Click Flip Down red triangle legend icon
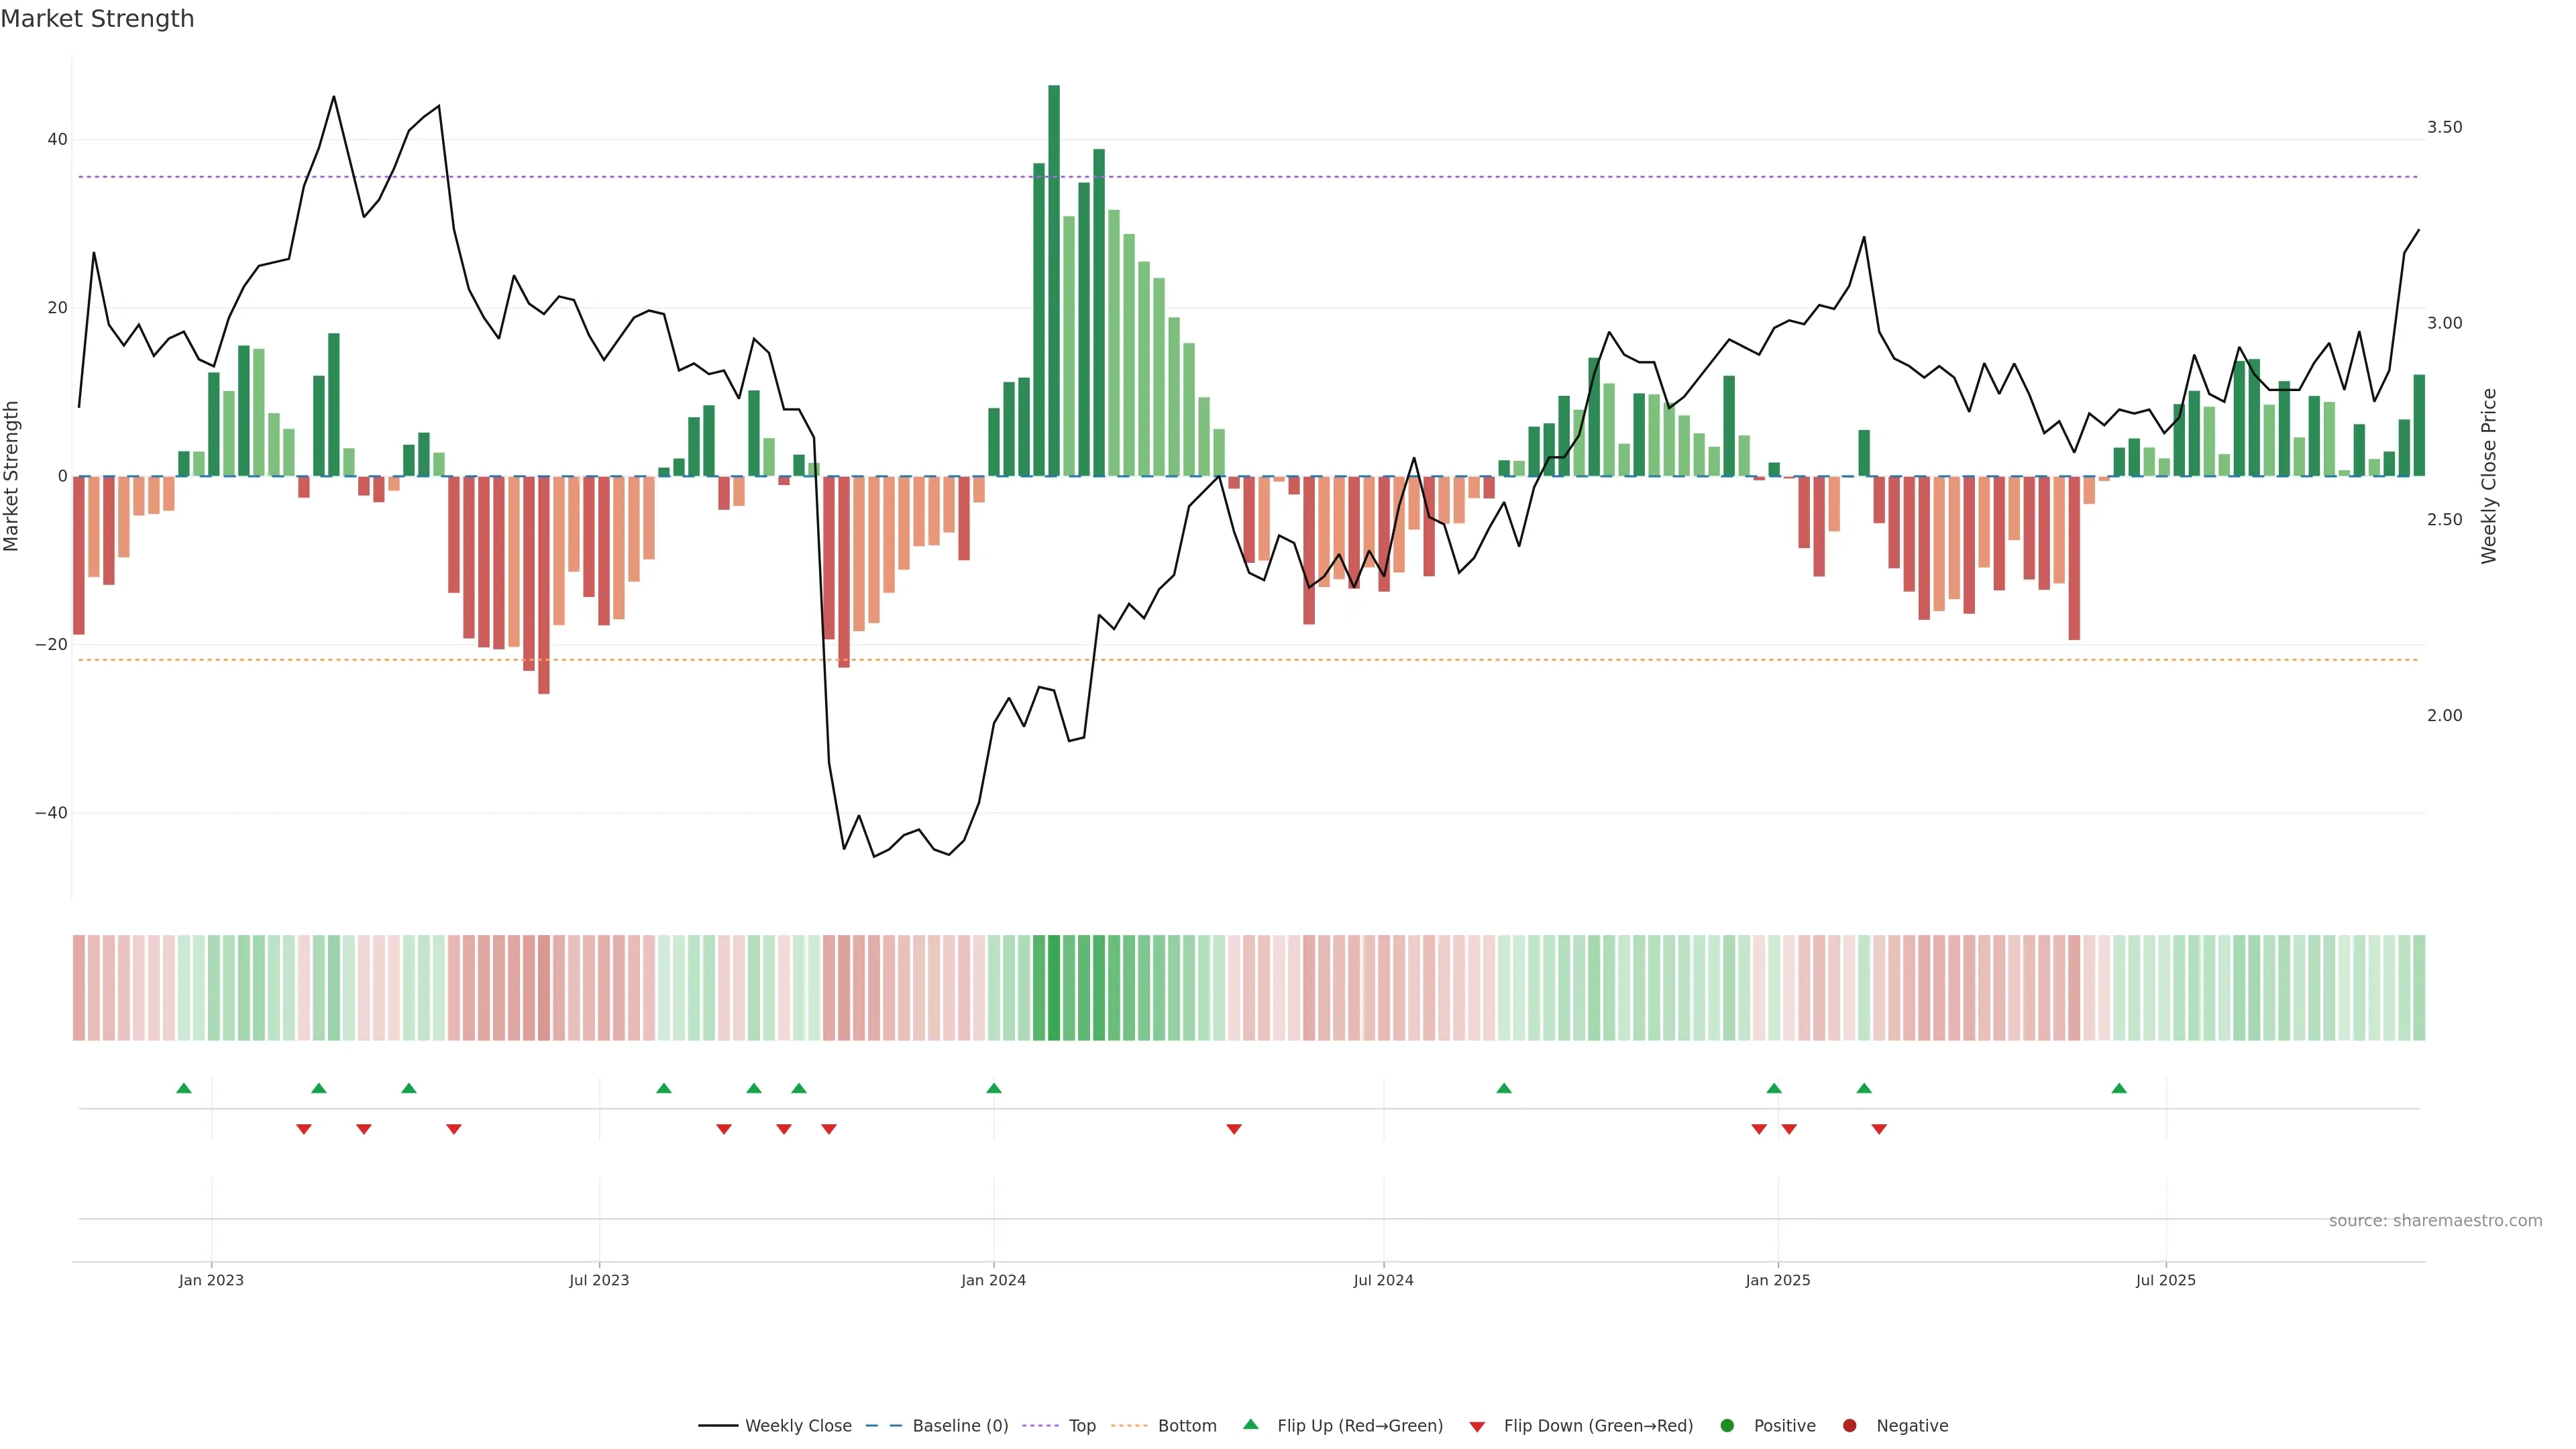Image resolution: width=2576 pixels, height=1449 pixels. tap(1477, 1426)
